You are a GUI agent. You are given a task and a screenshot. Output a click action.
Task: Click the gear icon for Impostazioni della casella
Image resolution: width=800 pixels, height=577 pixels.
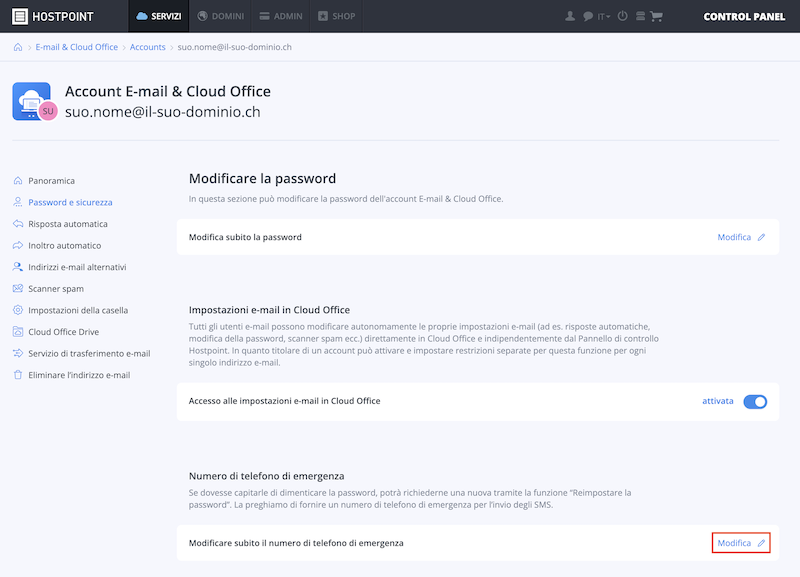(18, 310)
